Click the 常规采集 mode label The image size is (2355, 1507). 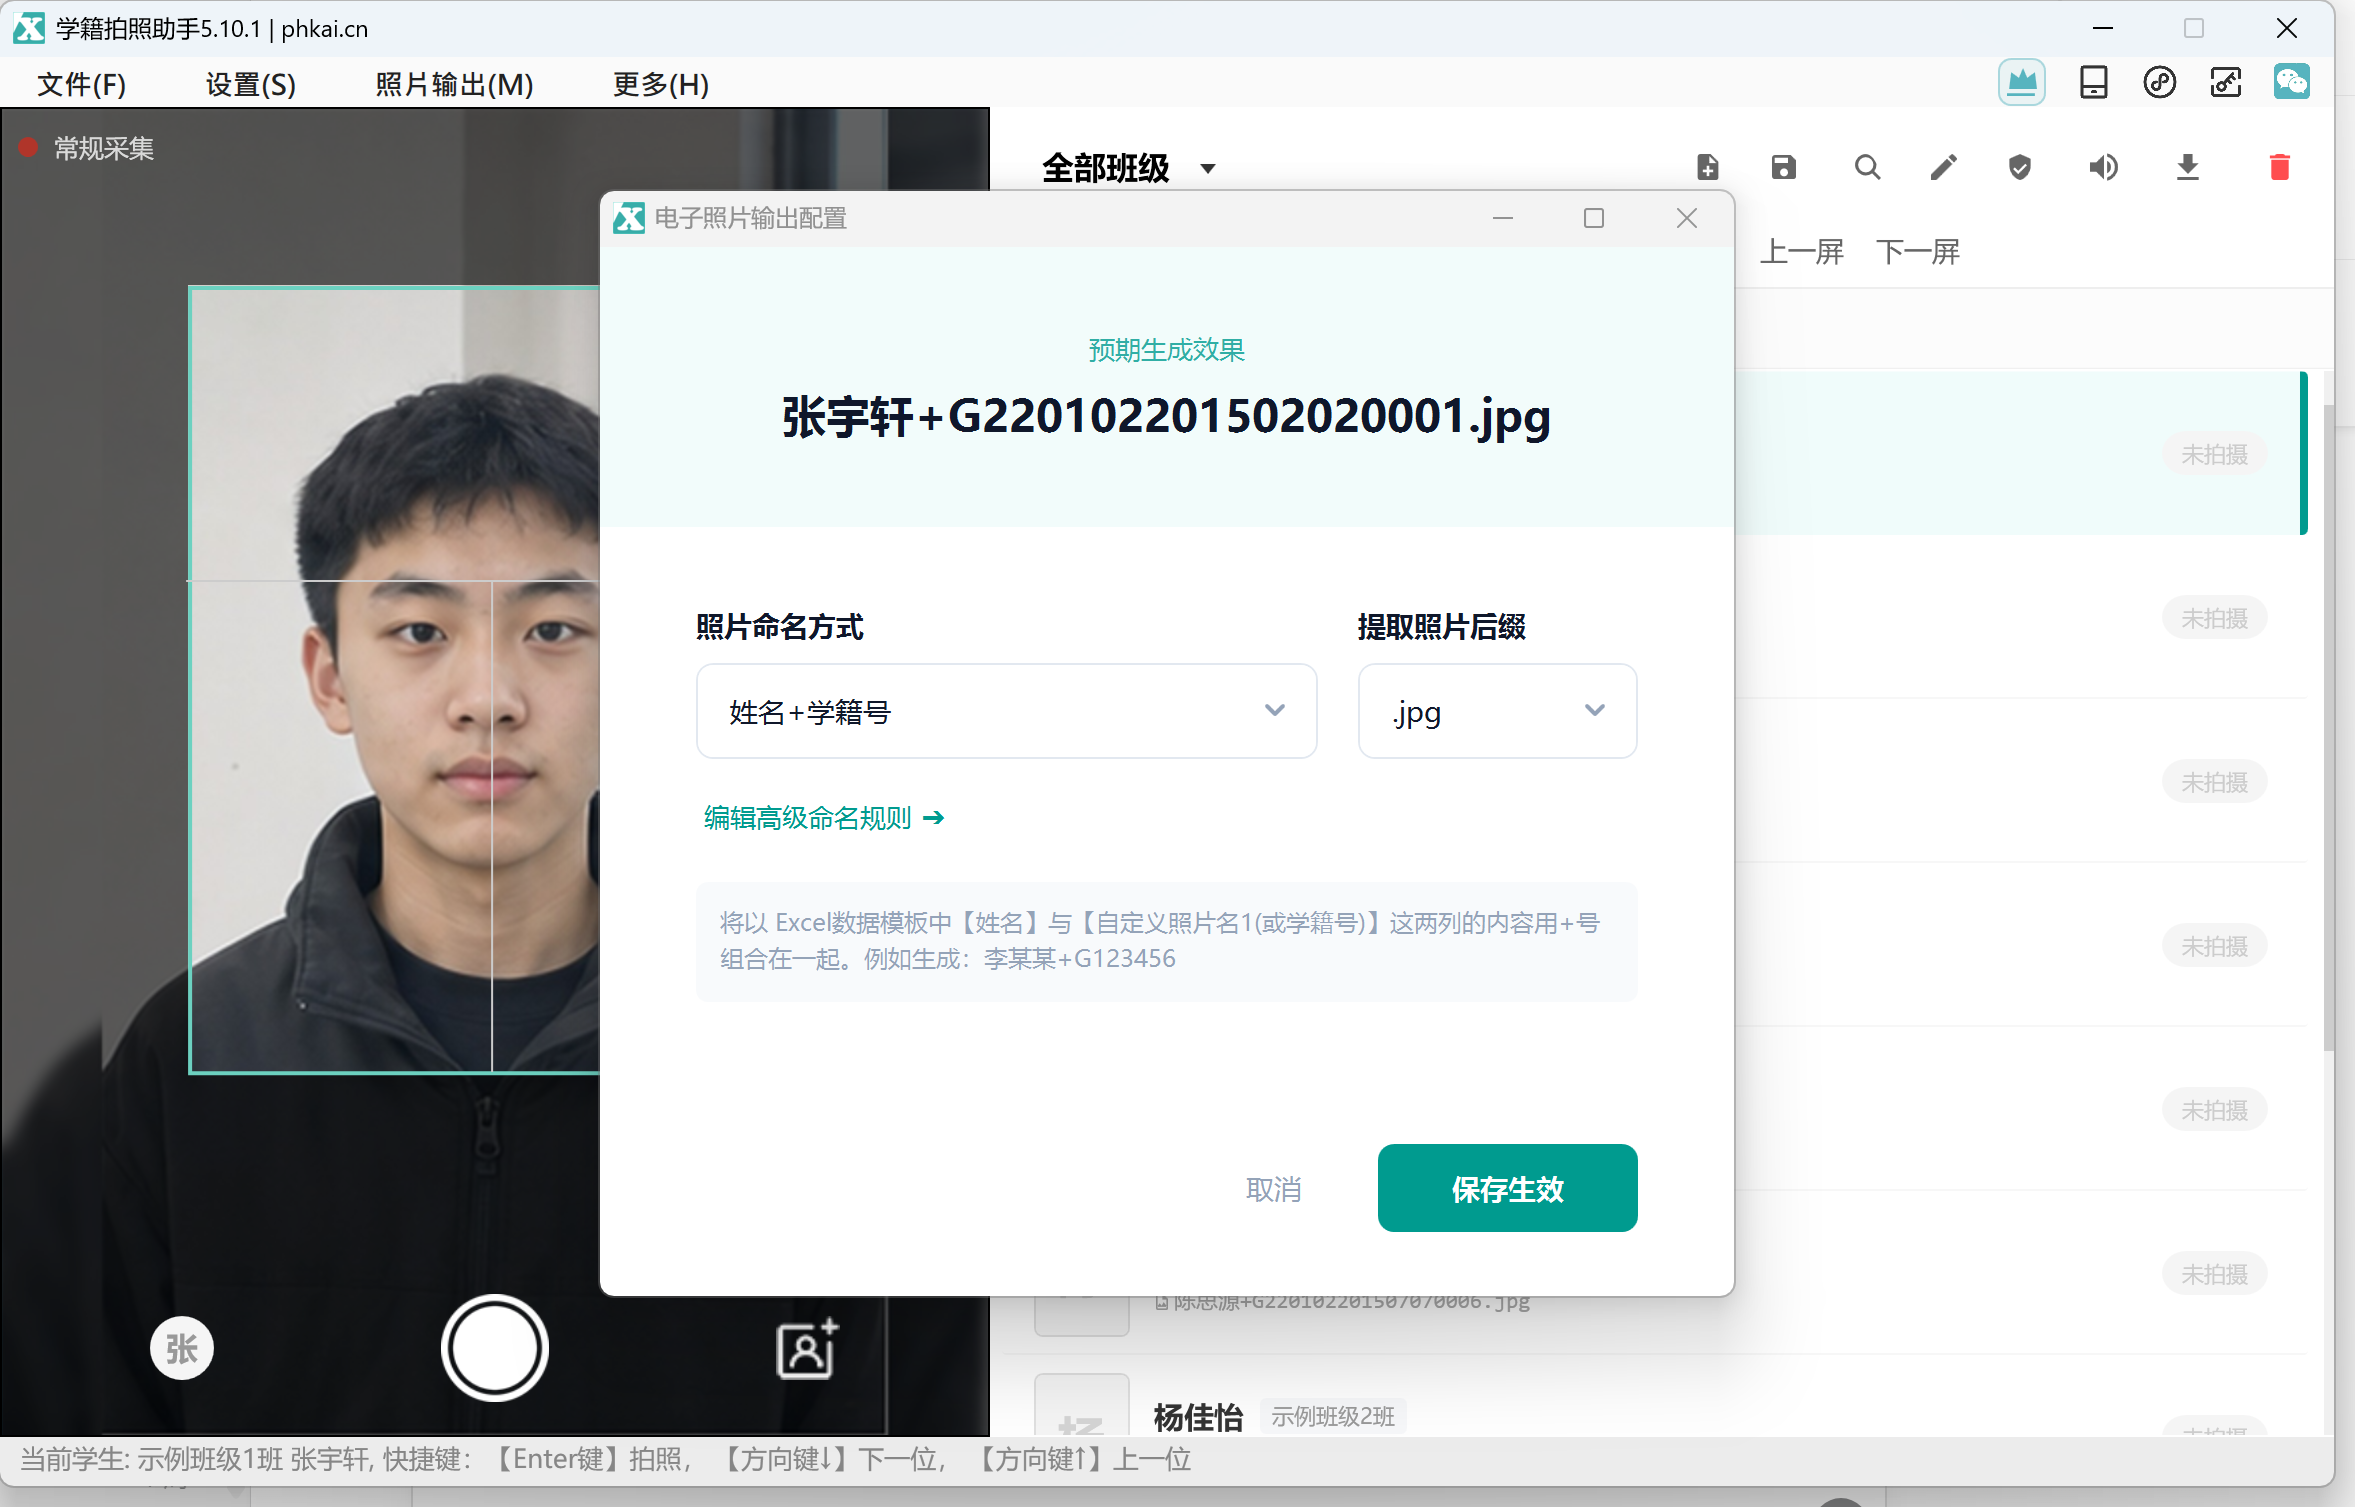pyautogui.click(x=103, y=149)
